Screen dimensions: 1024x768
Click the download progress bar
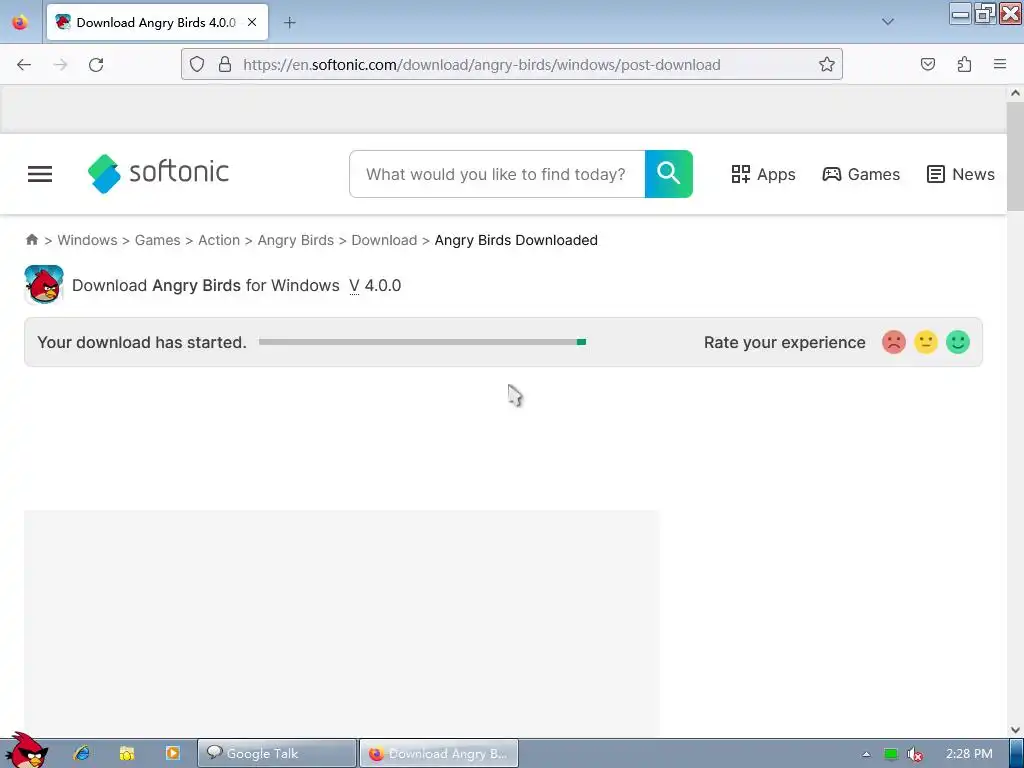pyautogui.click(x=423, y=342)
